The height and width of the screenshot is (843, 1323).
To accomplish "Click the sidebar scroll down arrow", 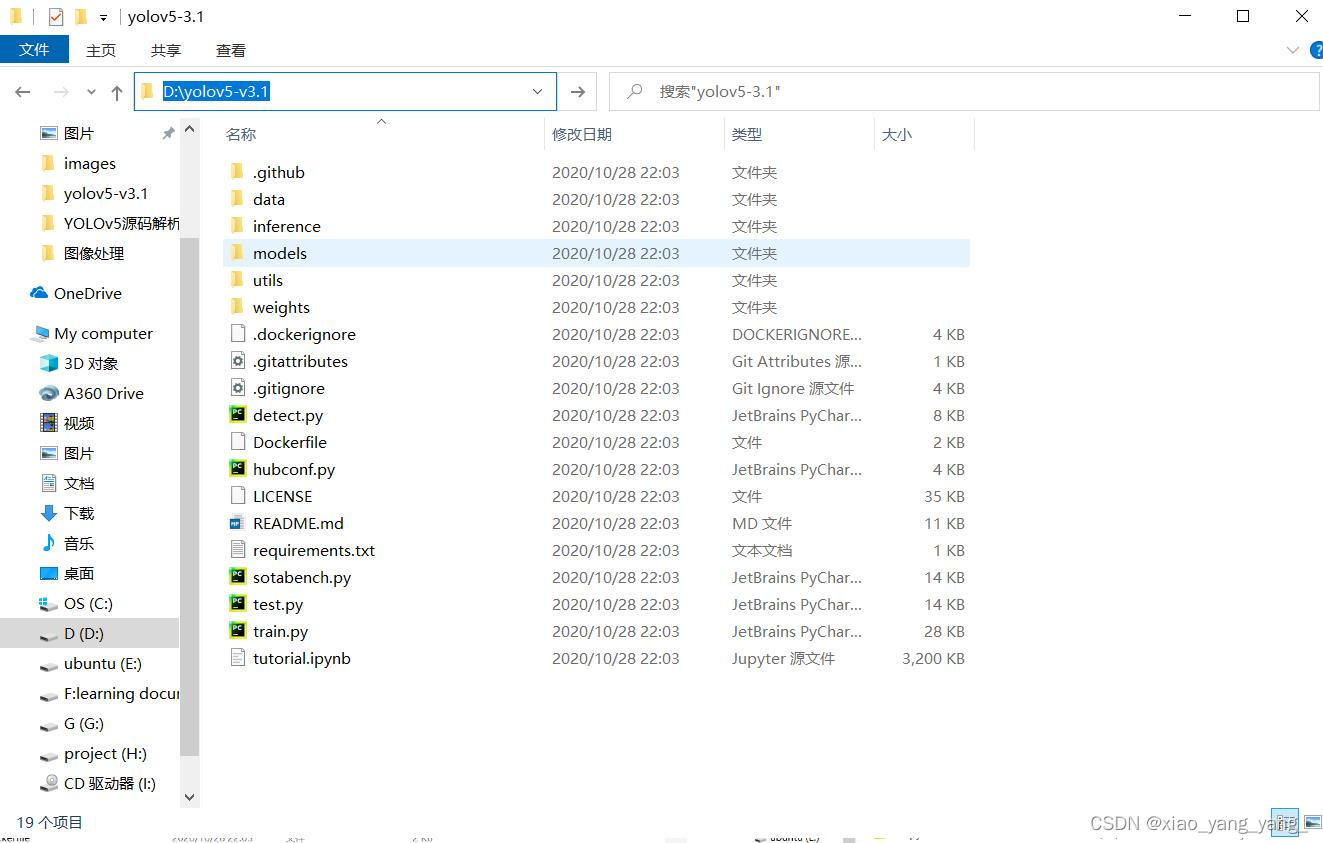I will (x=190, y=798).
